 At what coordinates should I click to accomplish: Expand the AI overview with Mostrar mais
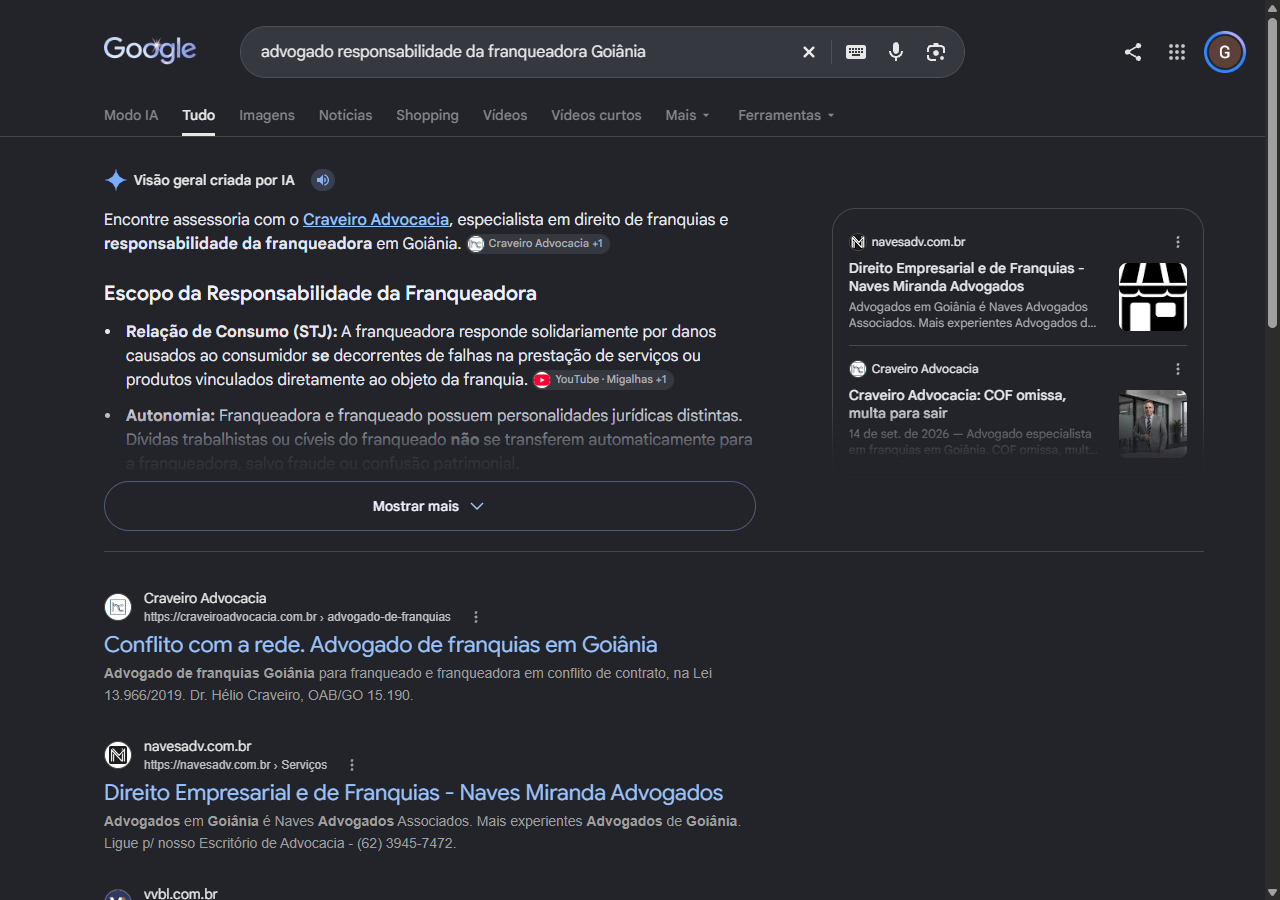[429, 506]
